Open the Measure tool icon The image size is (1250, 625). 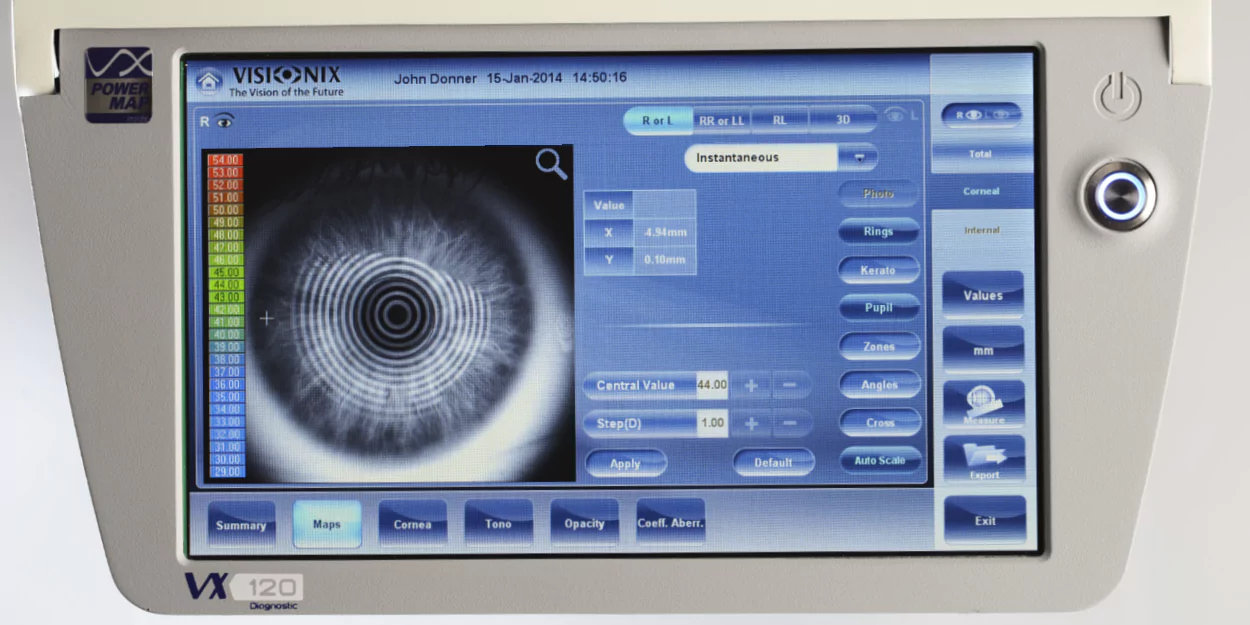pyautogui.click(x=984, y=405)
